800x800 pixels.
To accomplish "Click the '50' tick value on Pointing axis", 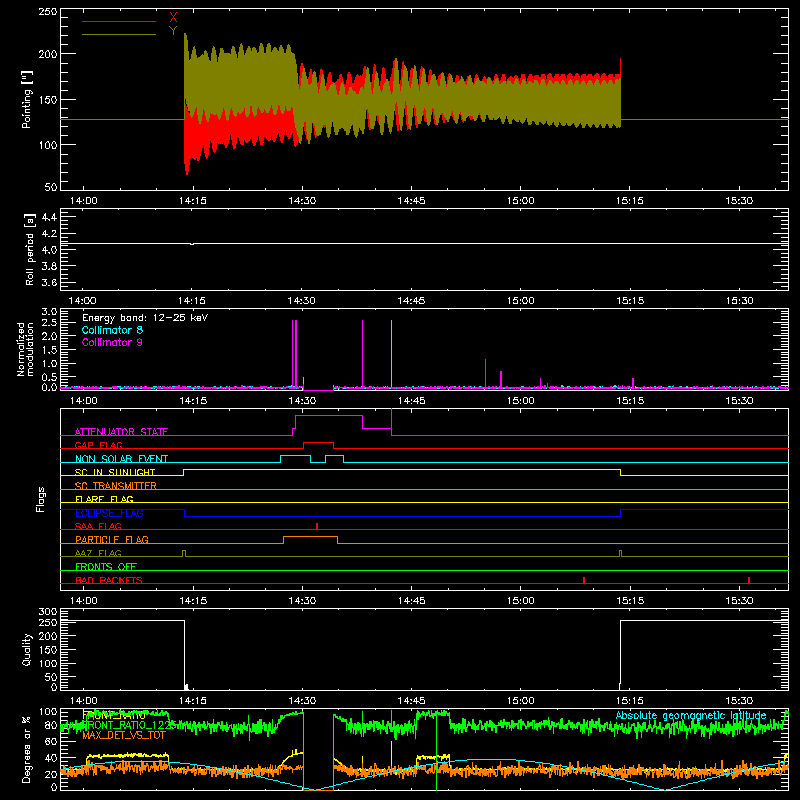I will [51, 187].
